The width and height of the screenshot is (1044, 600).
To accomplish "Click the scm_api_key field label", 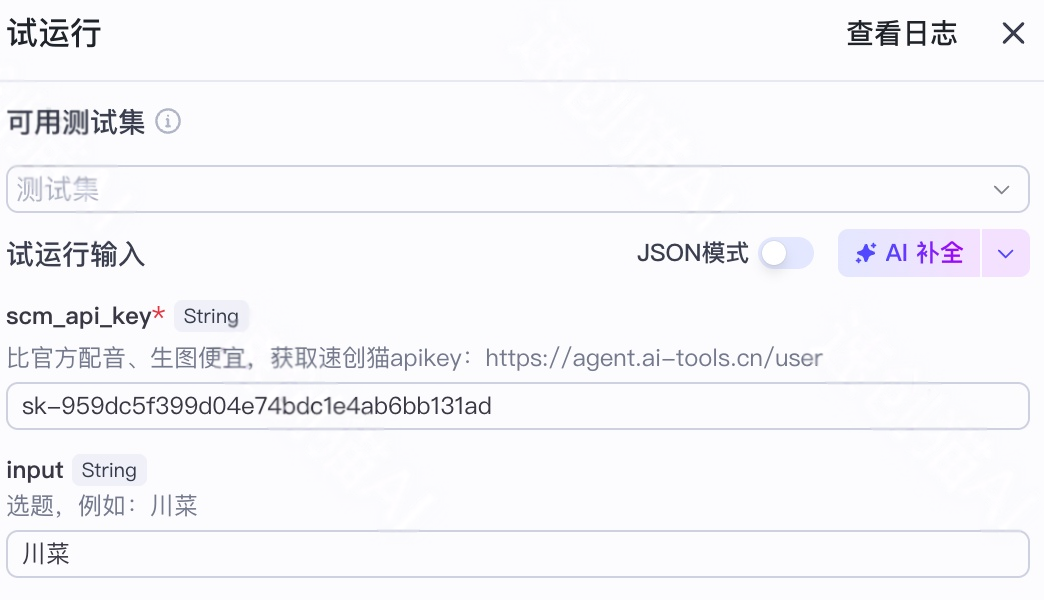I will (x=79, y=316).
